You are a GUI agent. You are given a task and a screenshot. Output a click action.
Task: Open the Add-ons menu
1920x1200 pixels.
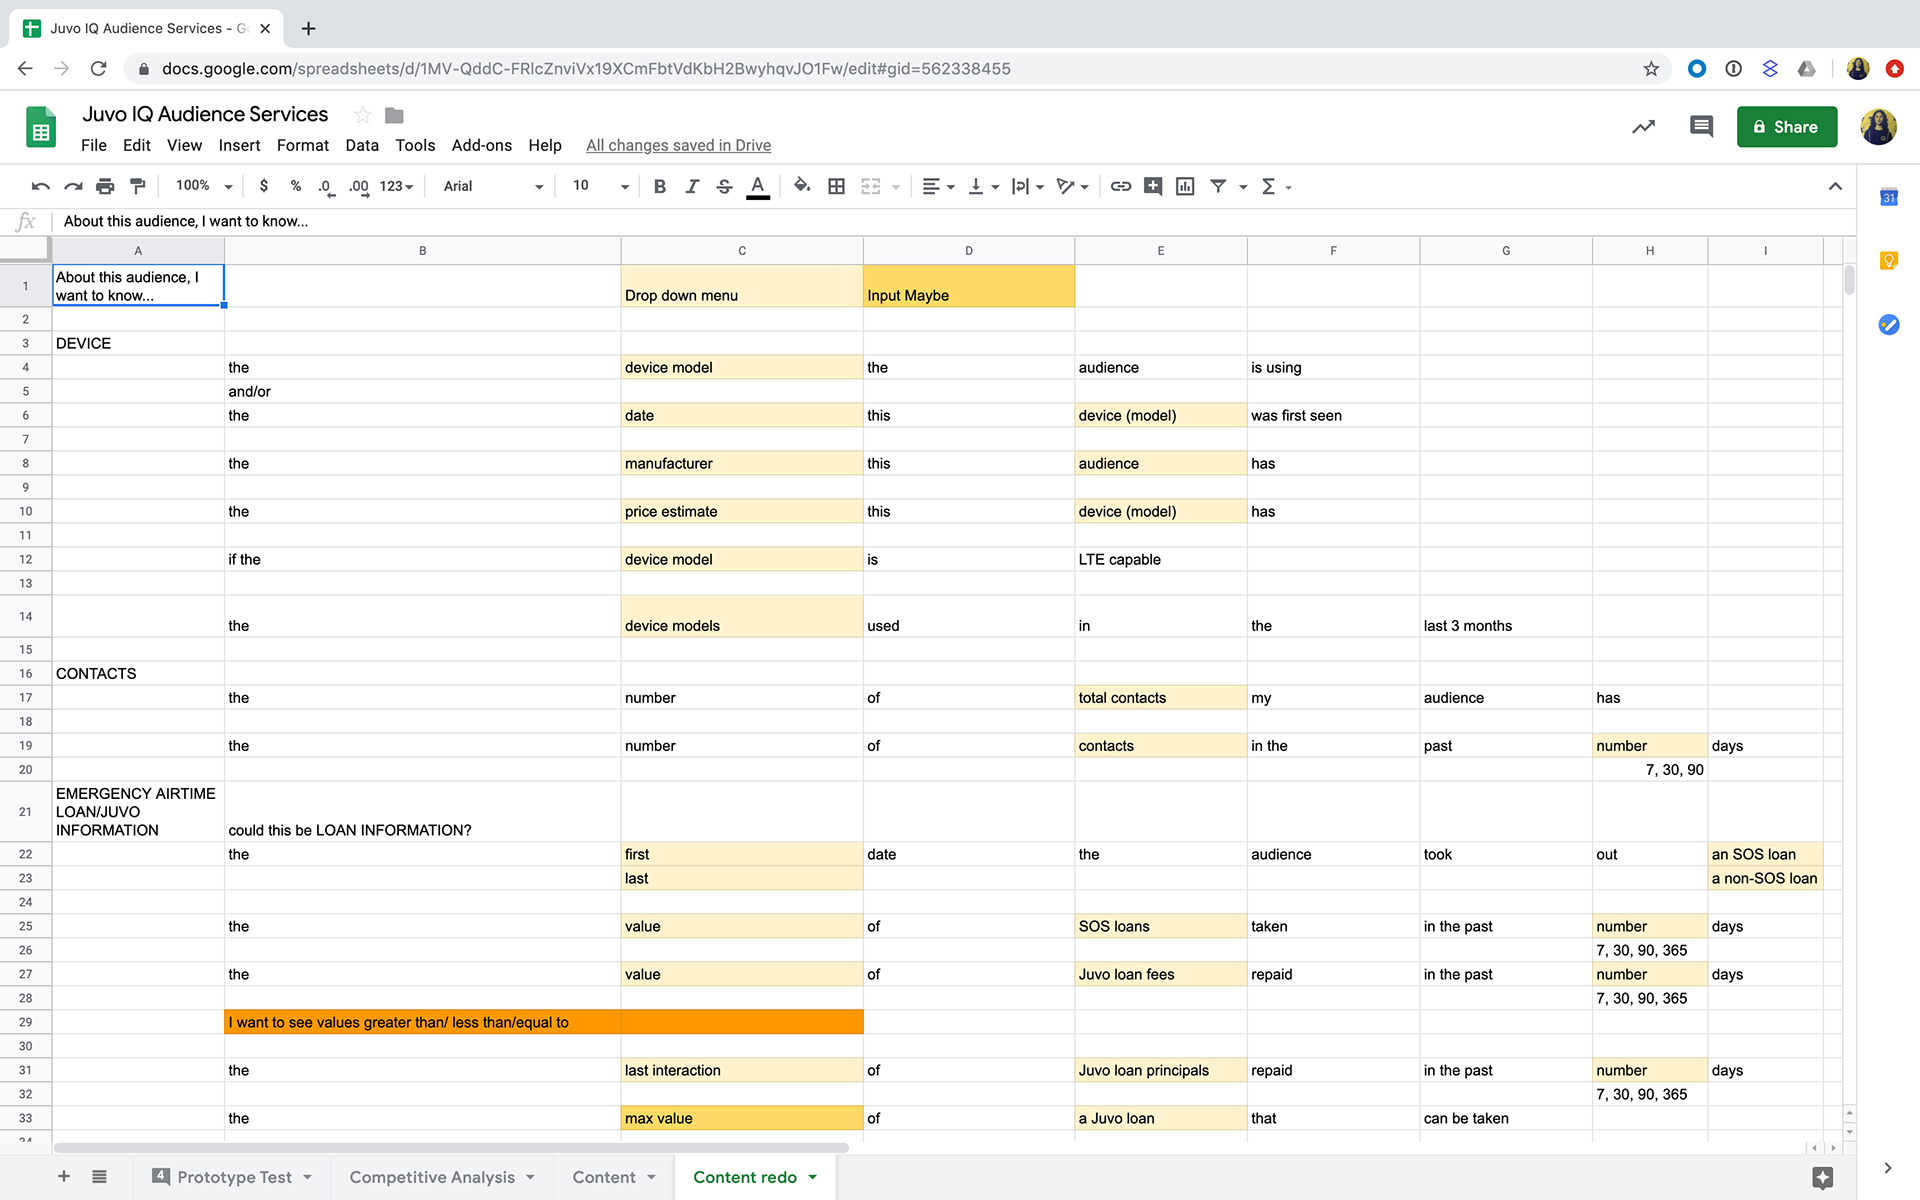click(481, 145)
